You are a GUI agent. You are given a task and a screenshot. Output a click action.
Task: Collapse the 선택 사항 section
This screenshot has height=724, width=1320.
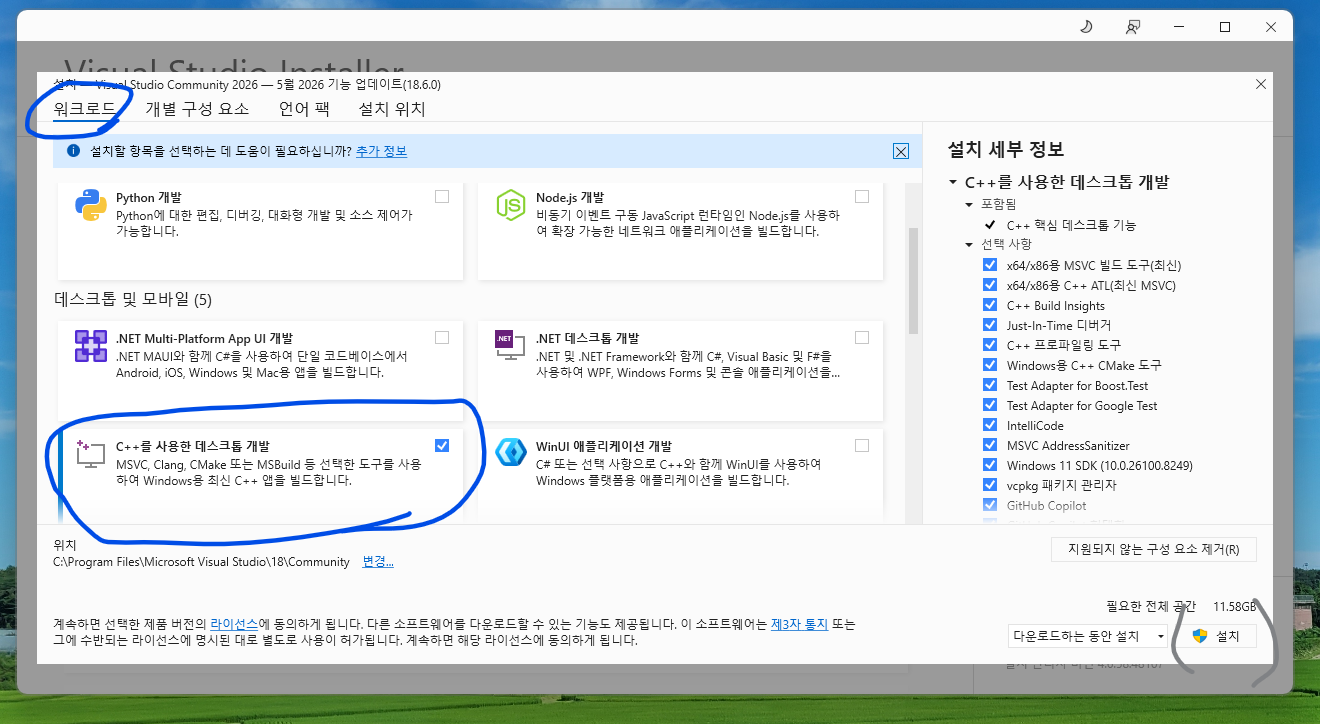(969, 245)
